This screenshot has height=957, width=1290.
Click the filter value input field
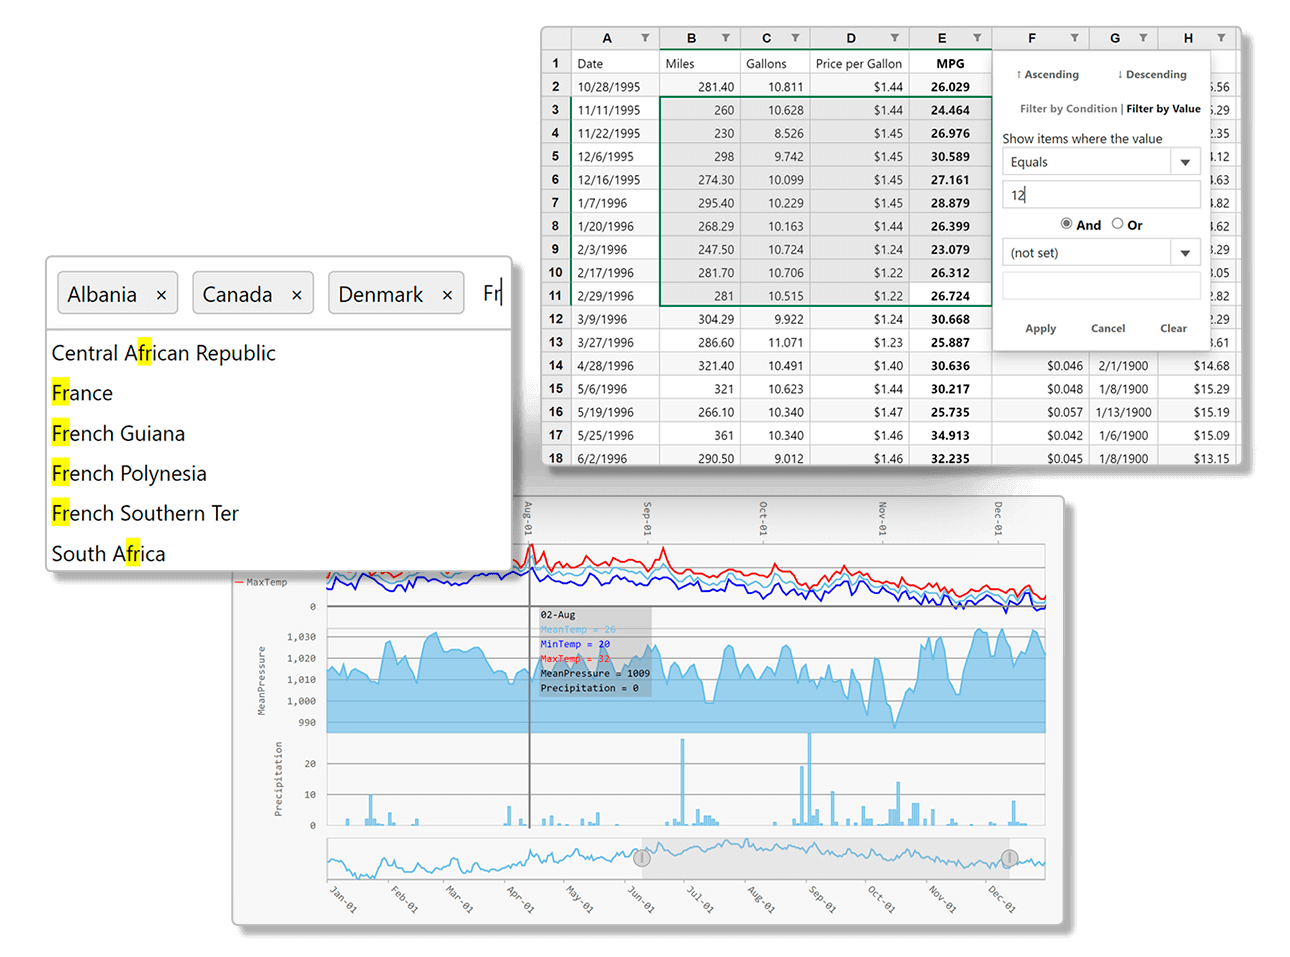[1100, 195]
